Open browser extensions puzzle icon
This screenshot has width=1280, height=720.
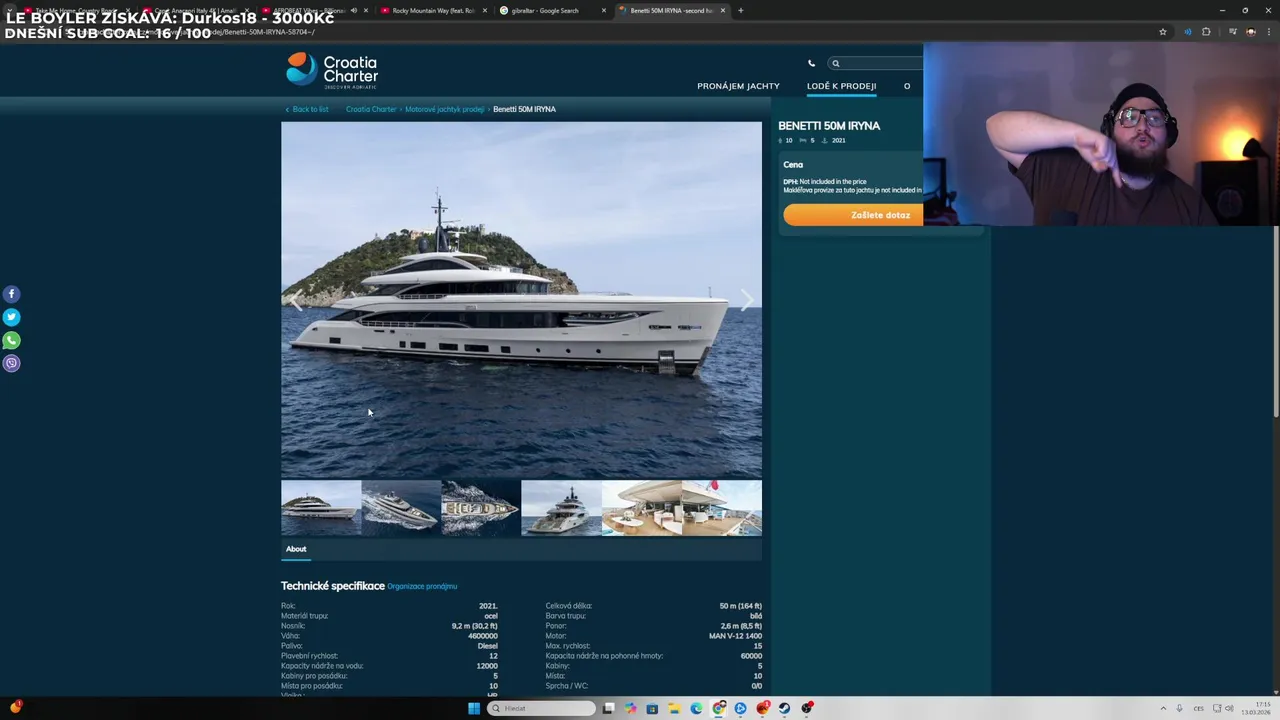point(1206,32)
